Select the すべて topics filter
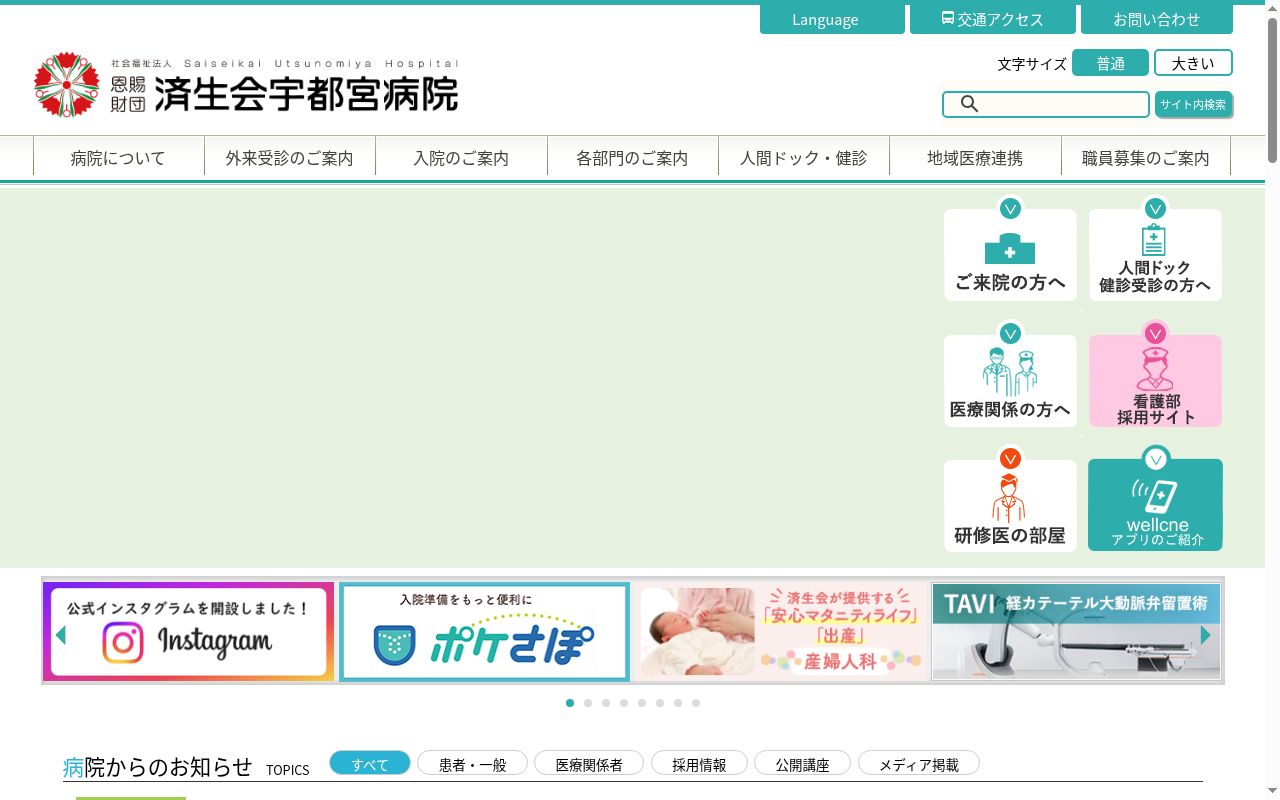The width and height of the screenshot is (1280, 800). pyautogui.click(x=370, y=764)
